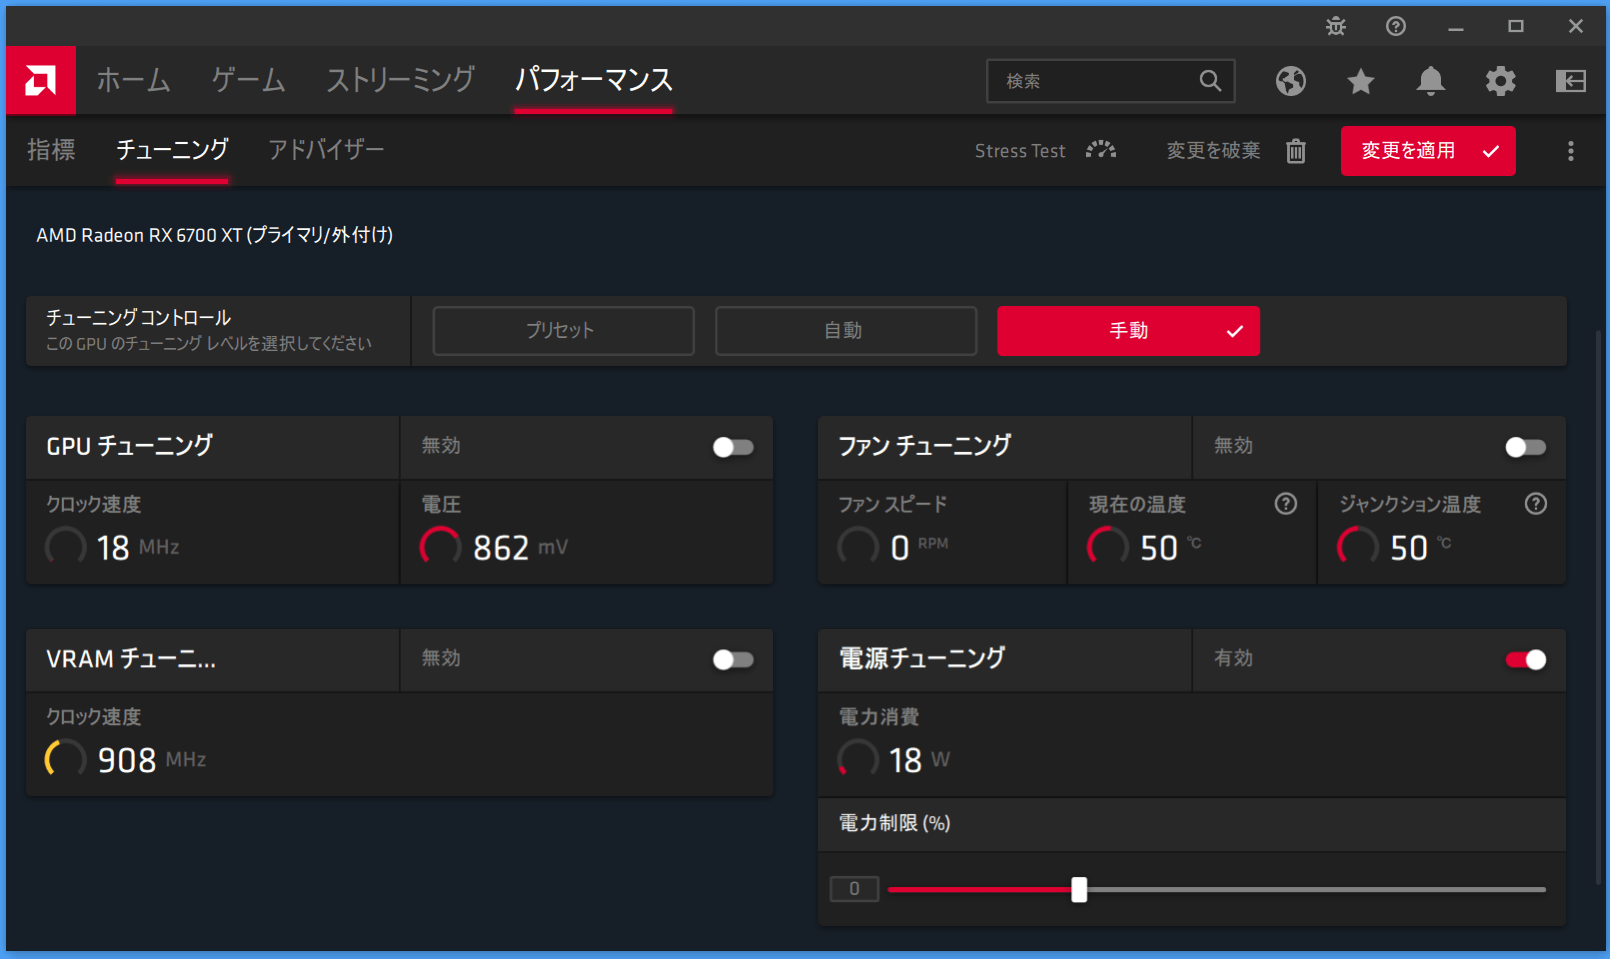Go to the ホーム tab

click(133, 80)
